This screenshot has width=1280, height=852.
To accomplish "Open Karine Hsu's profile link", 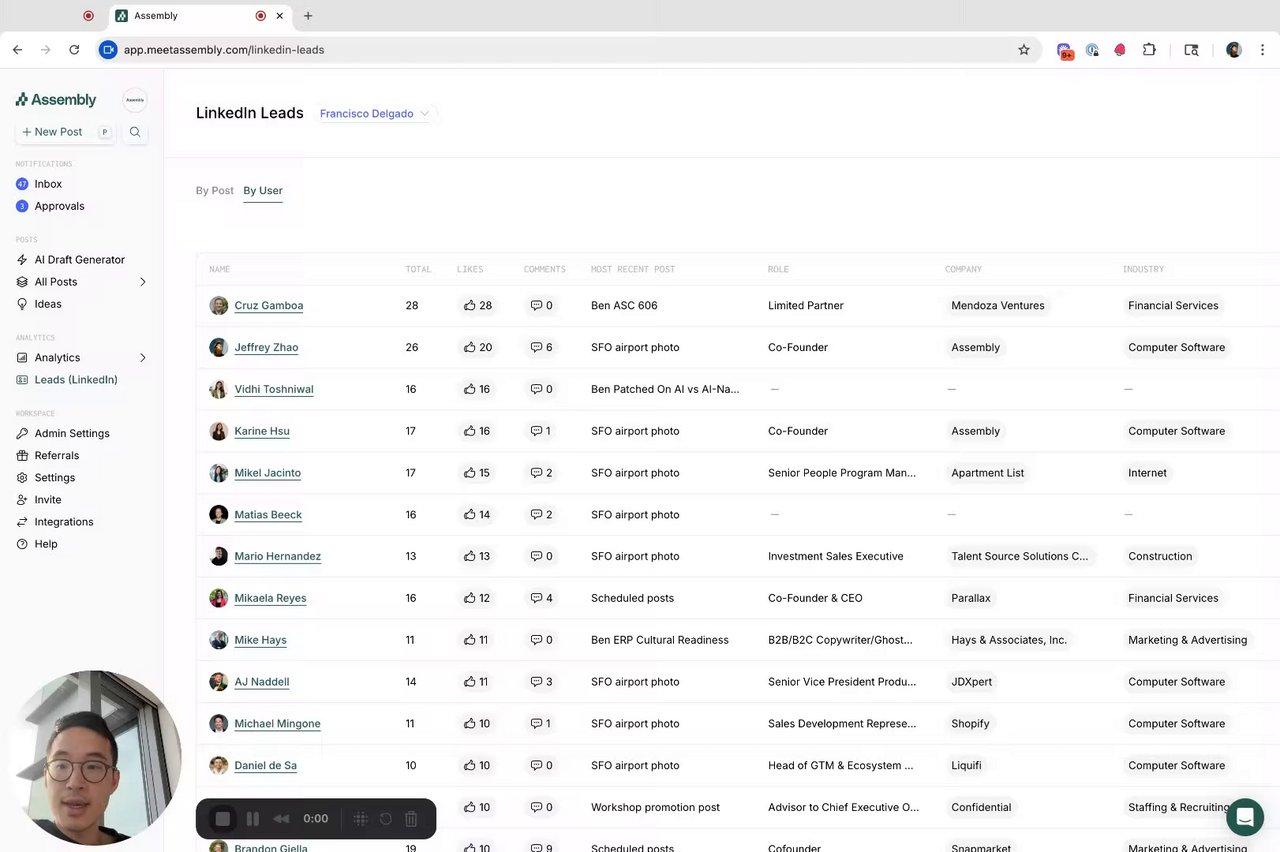I will coord(262,432).
